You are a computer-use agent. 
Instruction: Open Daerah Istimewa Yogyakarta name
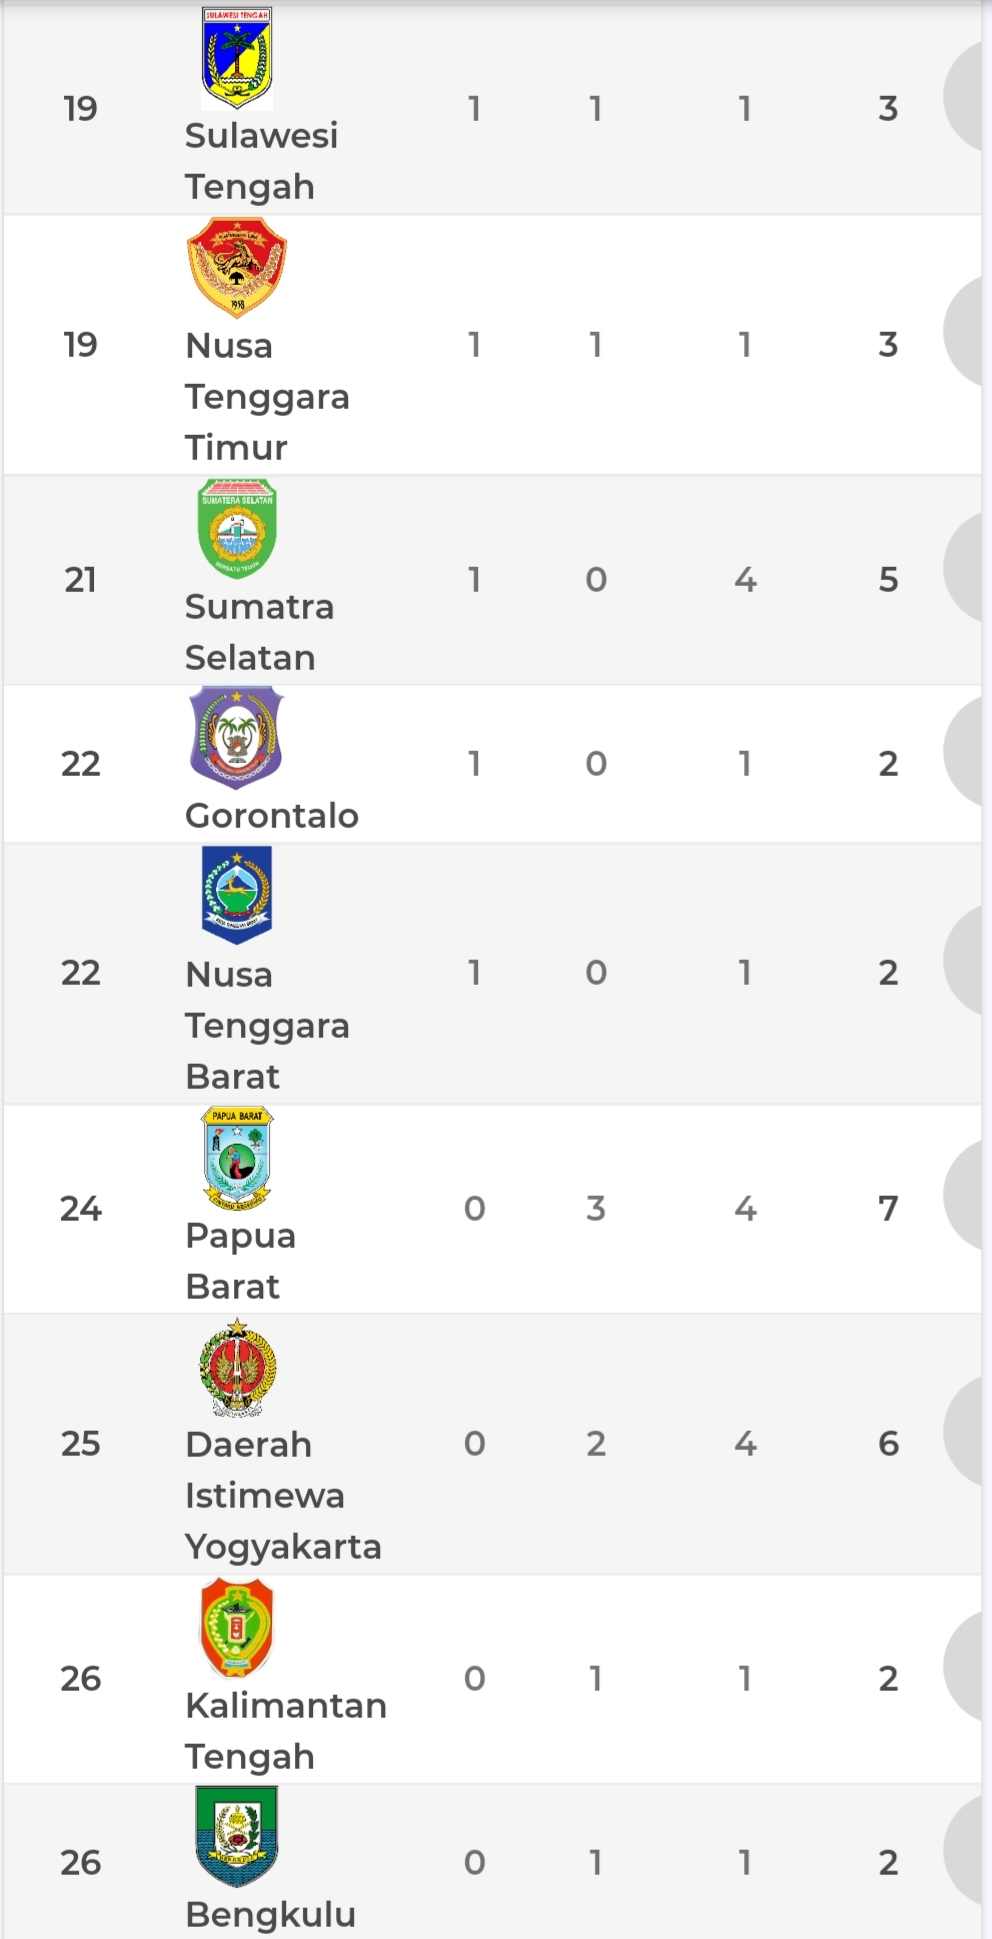pos(283,1495)
